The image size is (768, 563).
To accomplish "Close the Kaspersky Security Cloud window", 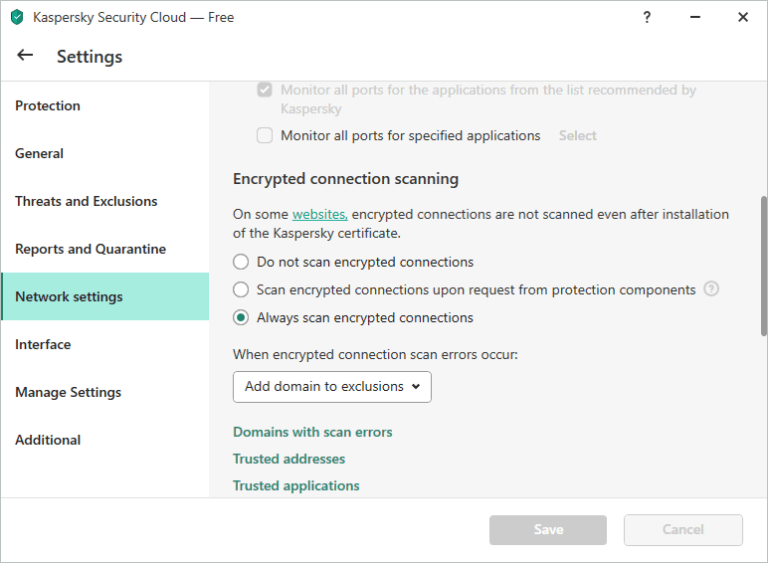I will [743, 17].
